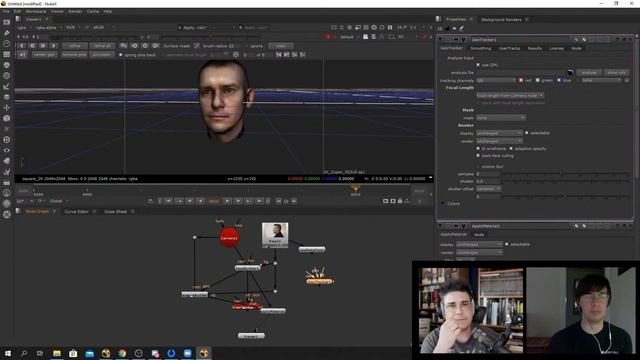
Task: Open the mask dropdown set to none
Action: (501, 118)
